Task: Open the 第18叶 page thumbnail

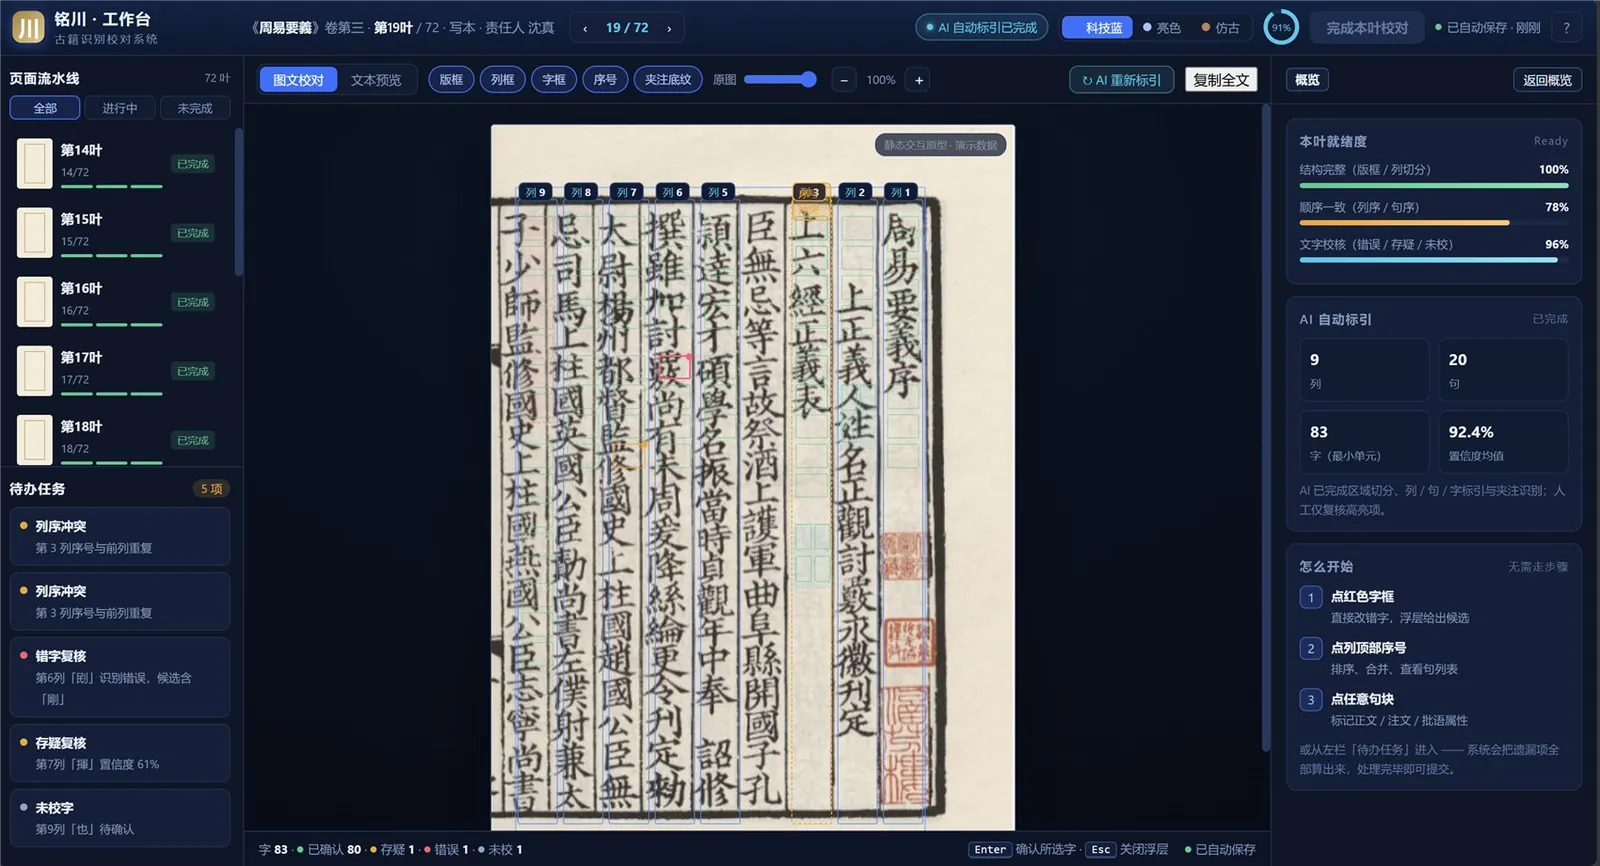Action: click(35, 439)
